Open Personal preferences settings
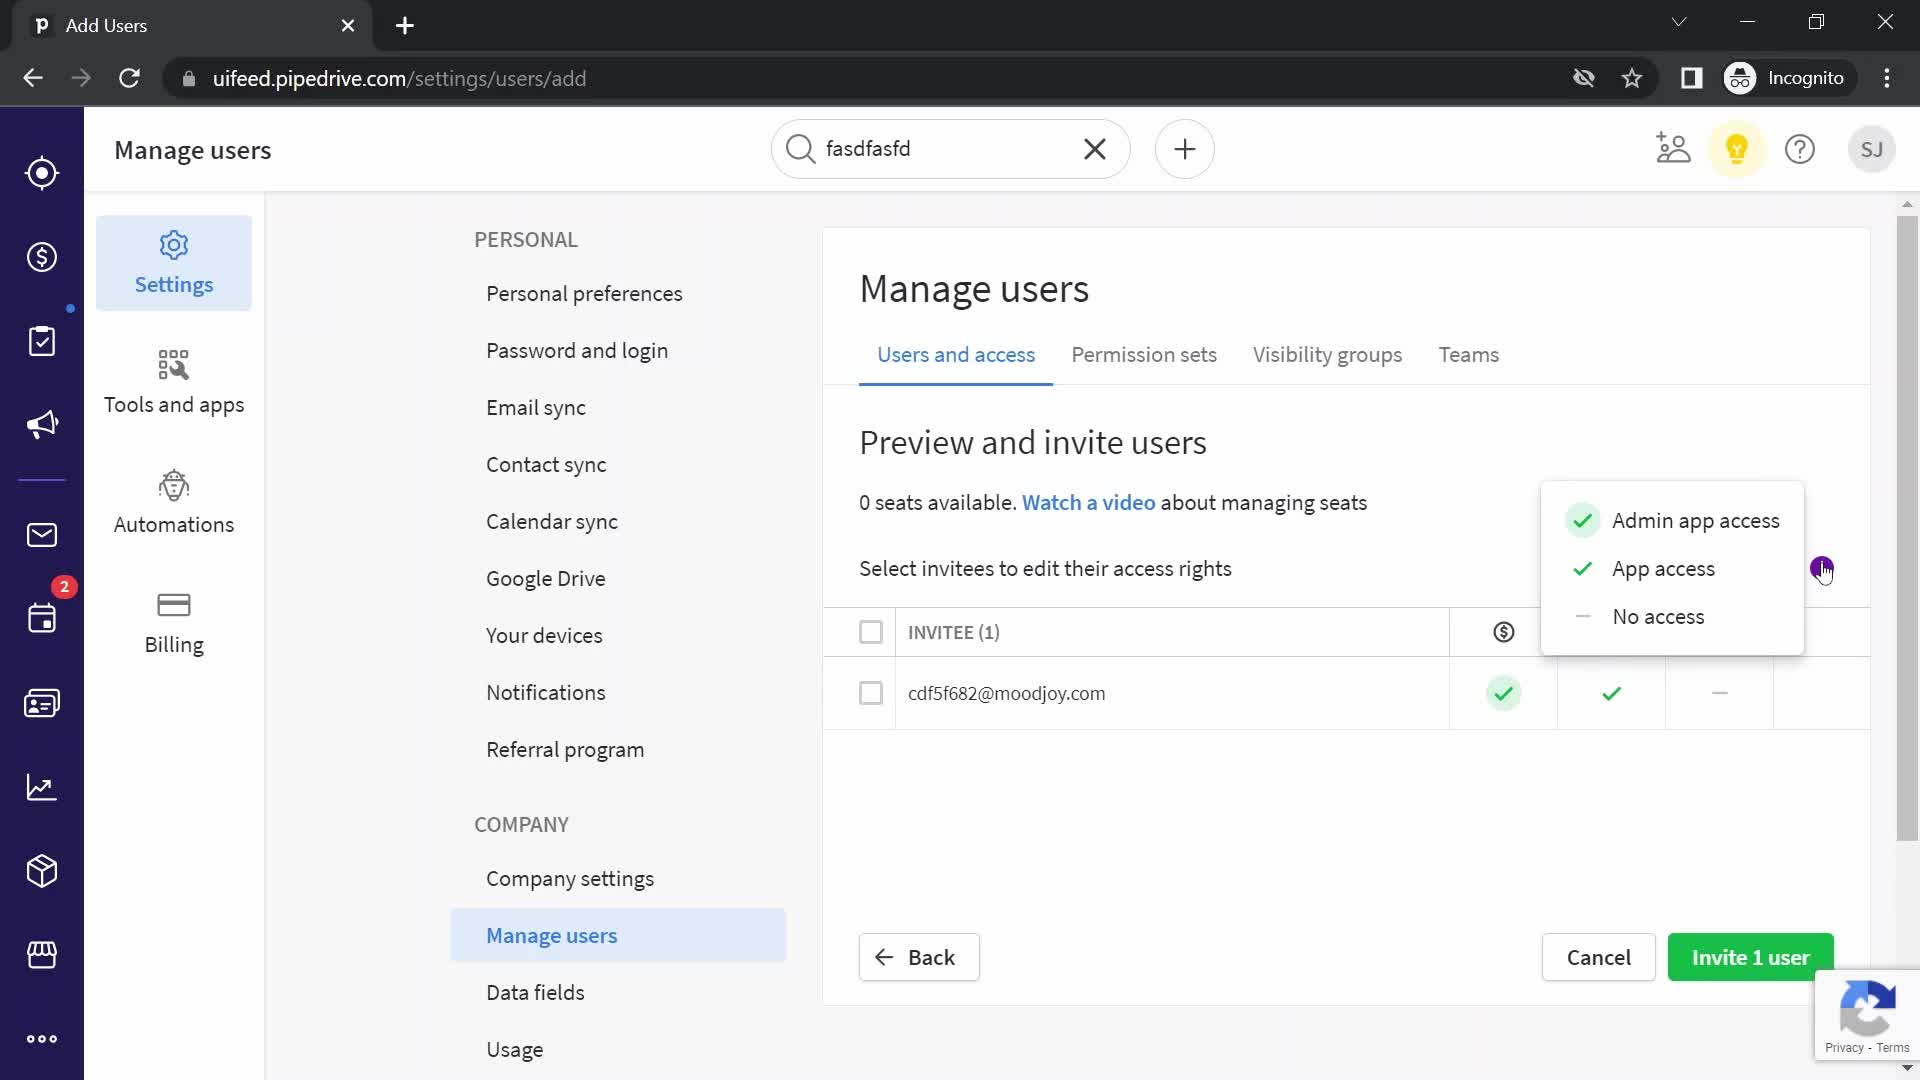 [584, 294]
